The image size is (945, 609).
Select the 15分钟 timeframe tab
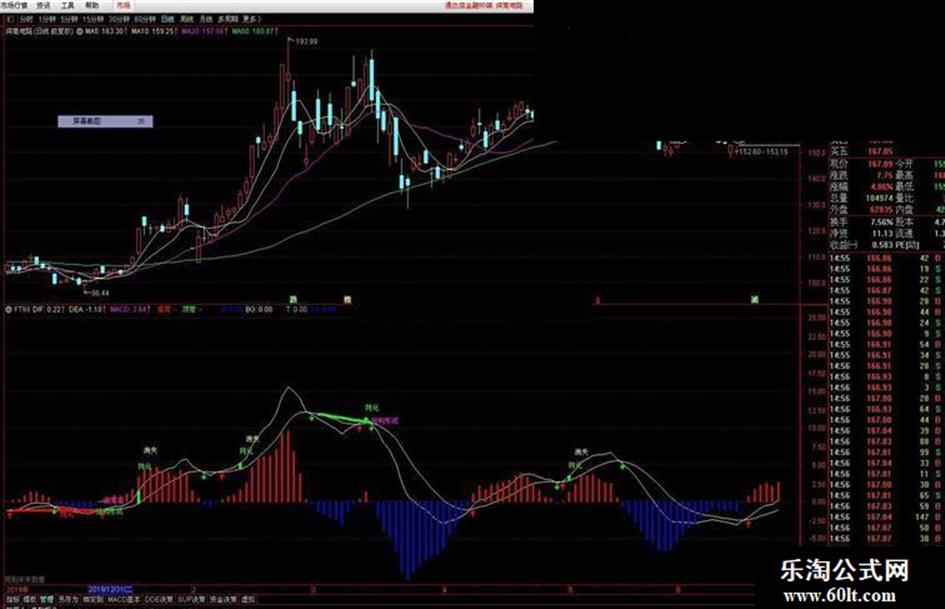[93, 19]
